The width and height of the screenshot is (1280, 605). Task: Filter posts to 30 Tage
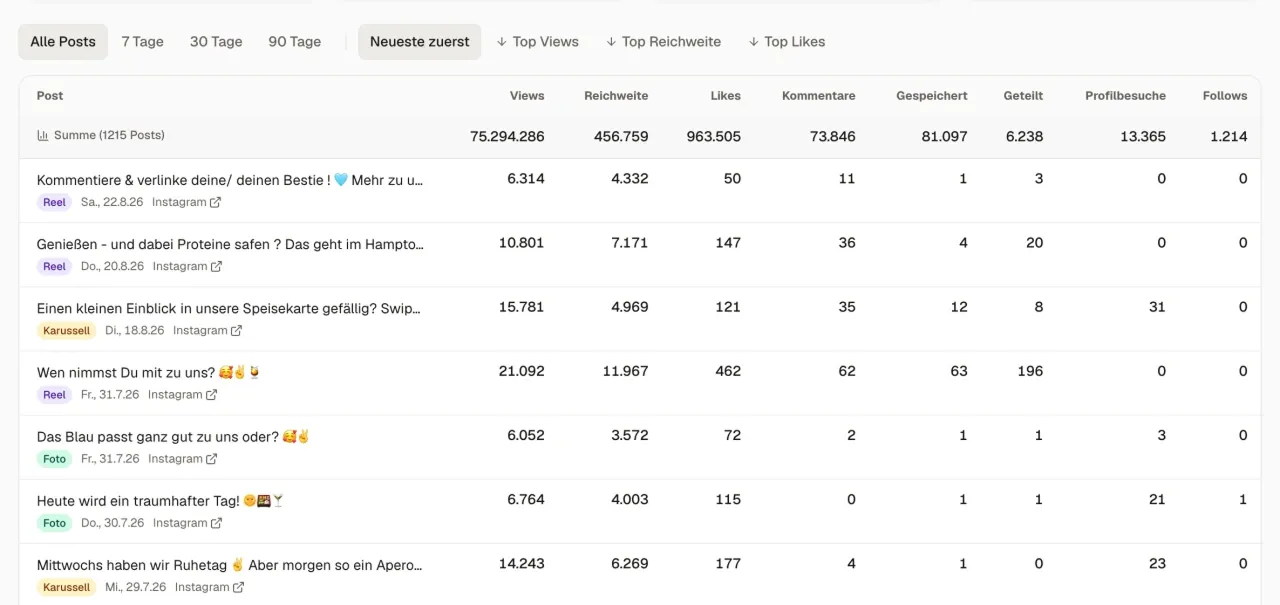(216, 42)
